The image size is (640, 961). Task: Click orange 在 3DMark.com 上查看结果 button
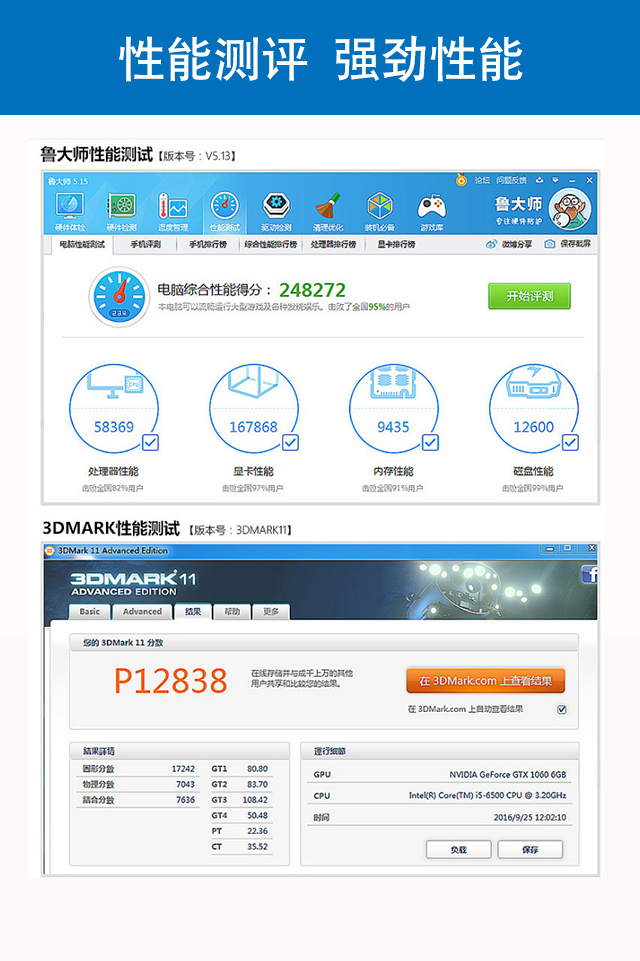[x=486, y=681]
